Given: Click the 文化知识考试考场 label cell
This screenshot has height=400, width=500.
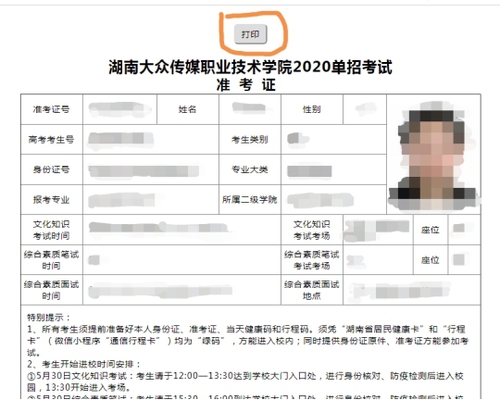Looking at the screenshot, I should point(312,230).
